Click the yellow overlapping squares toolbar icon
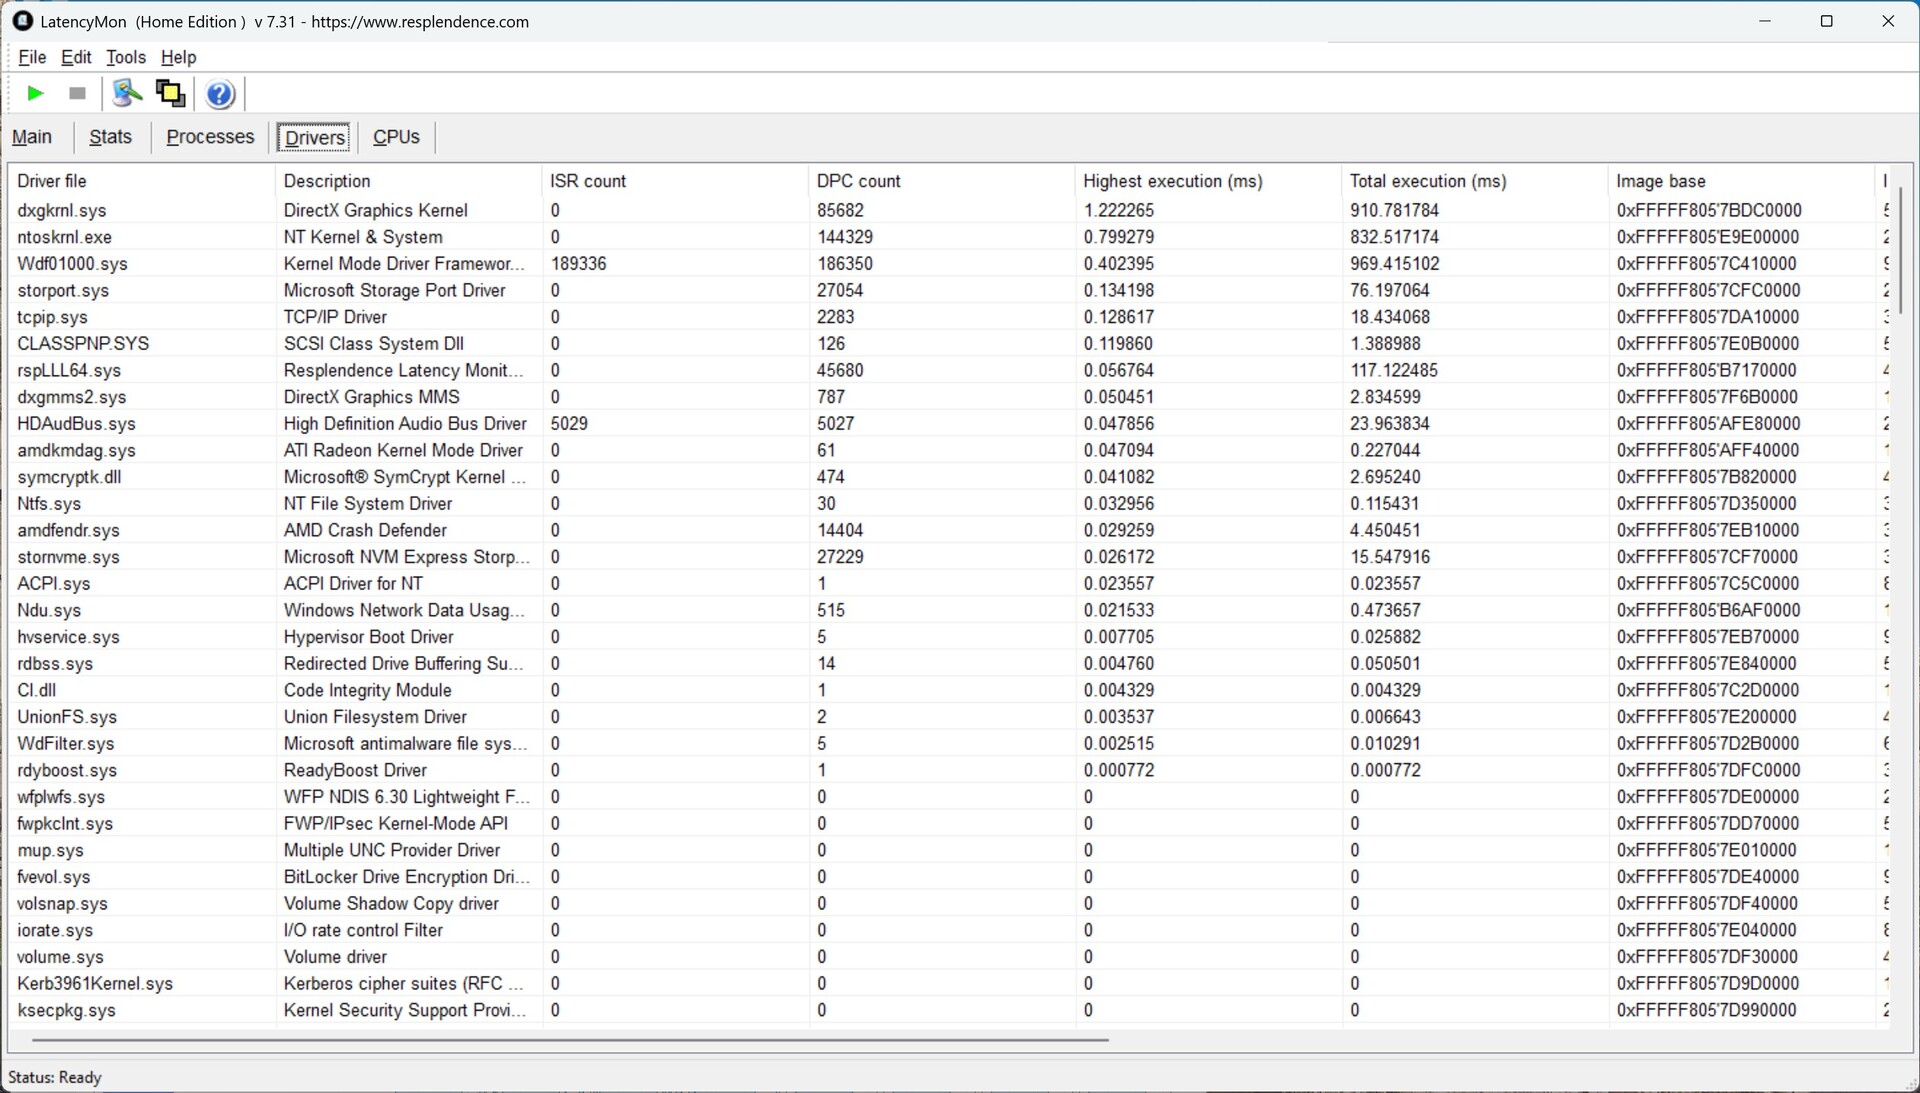The image size is (1920, 1093). click(x=170, y=94)
